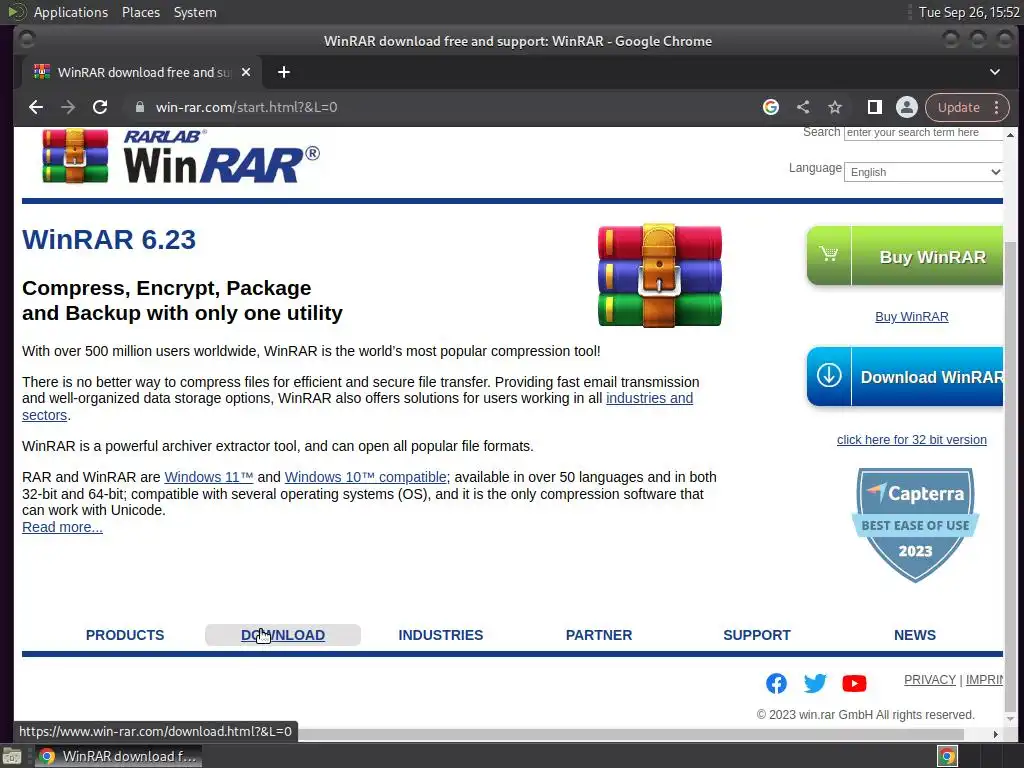The width and height of the screenshot is (1024, 768).
Task: Click the Update button in Chrome
Action: coord(958,107)
